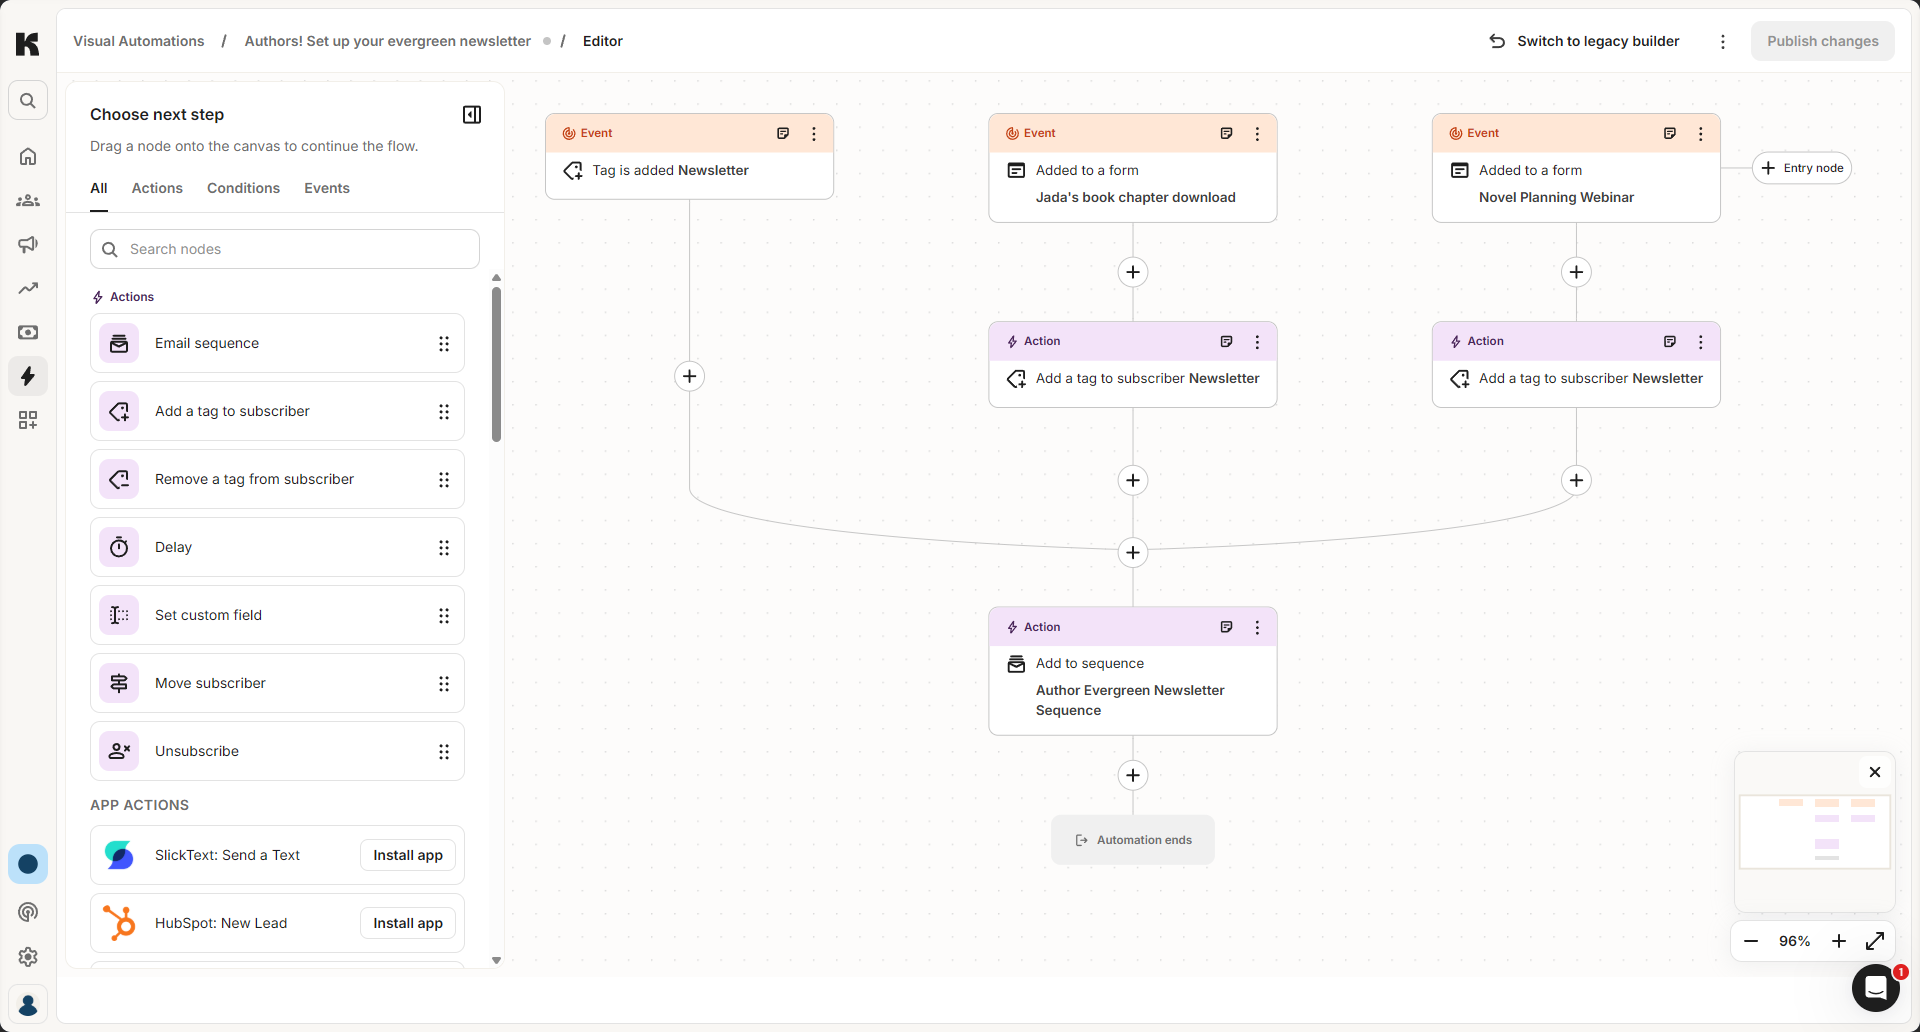Image resolution: width=1920 pixels, height=1032 pixels.
Task: Click Switch to legacy builder
Action: pyautogui.click(x=1584, y=42)
